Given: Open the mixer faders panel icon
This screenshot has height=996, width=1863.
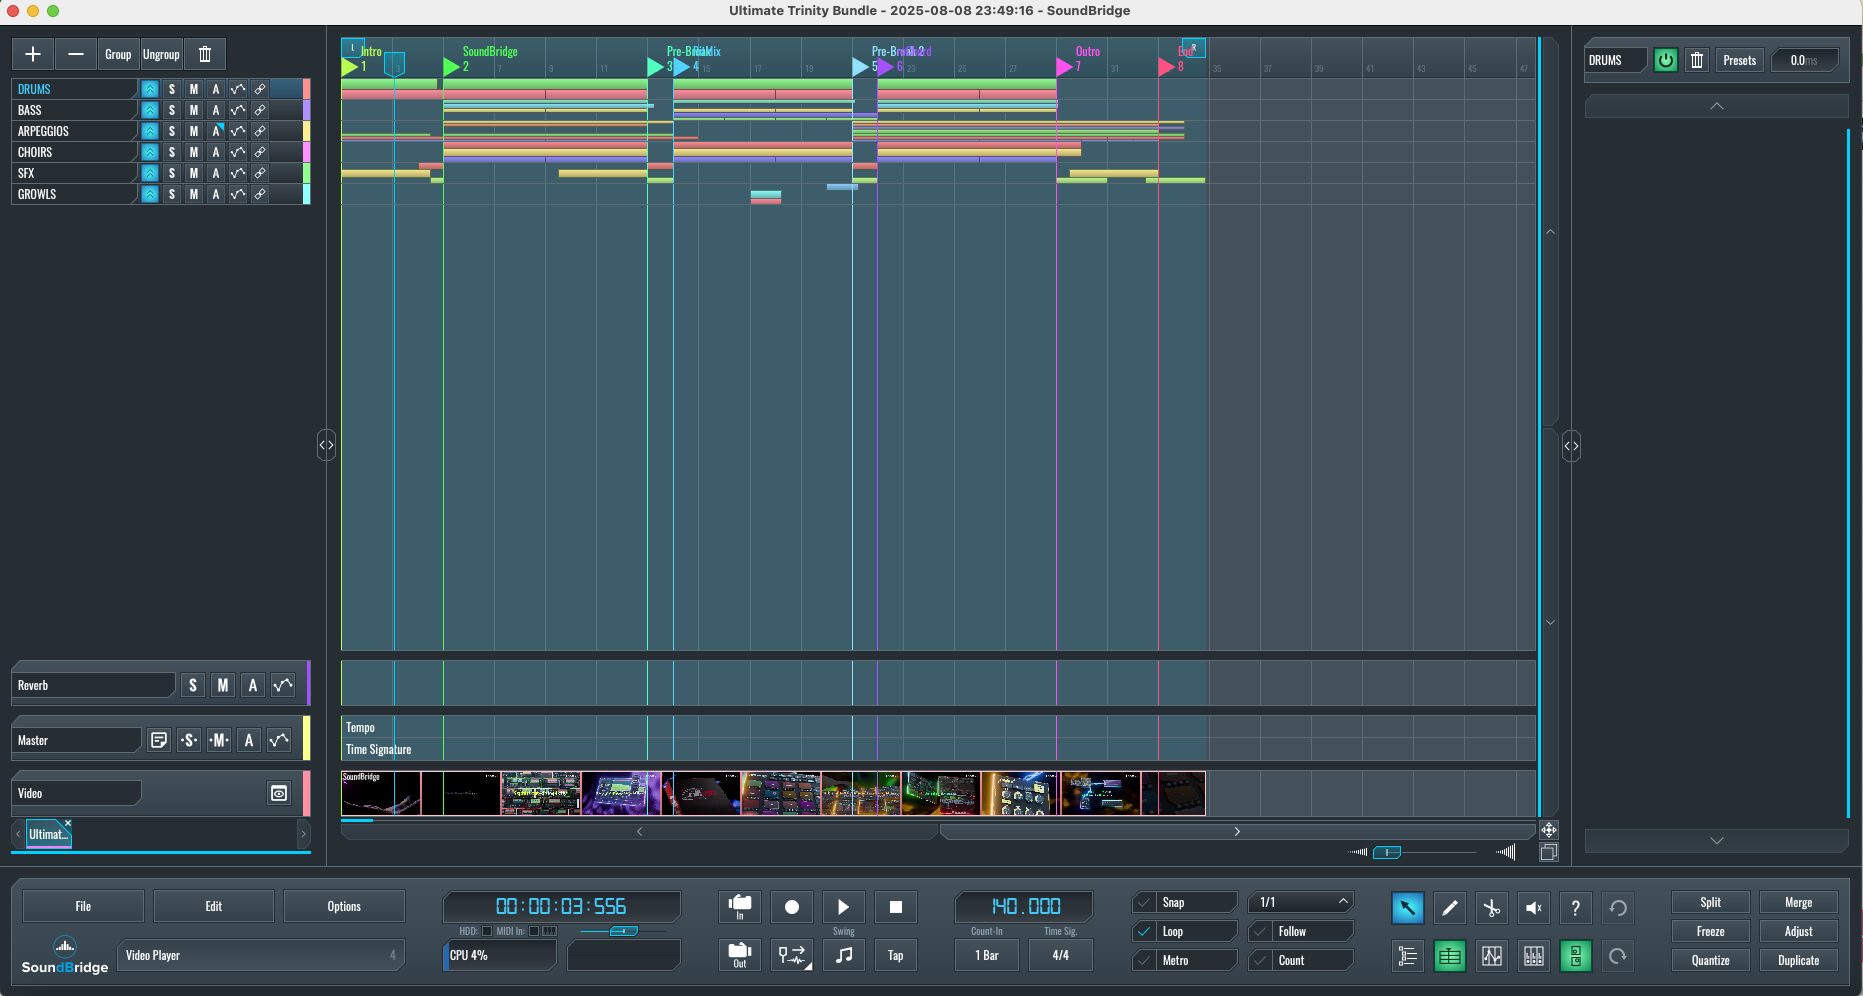Looking at the screenshot, I should [x=1533, y=957].
